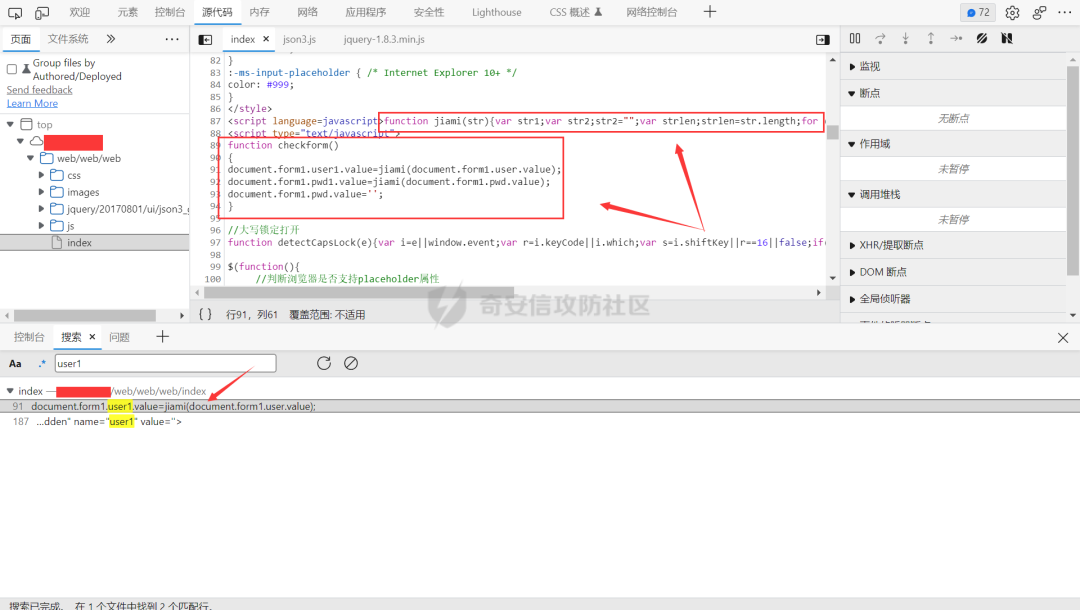The width and height of the screenshot is (1080, 610).
Task: Expand the css folder
Action: coord(41,175)
